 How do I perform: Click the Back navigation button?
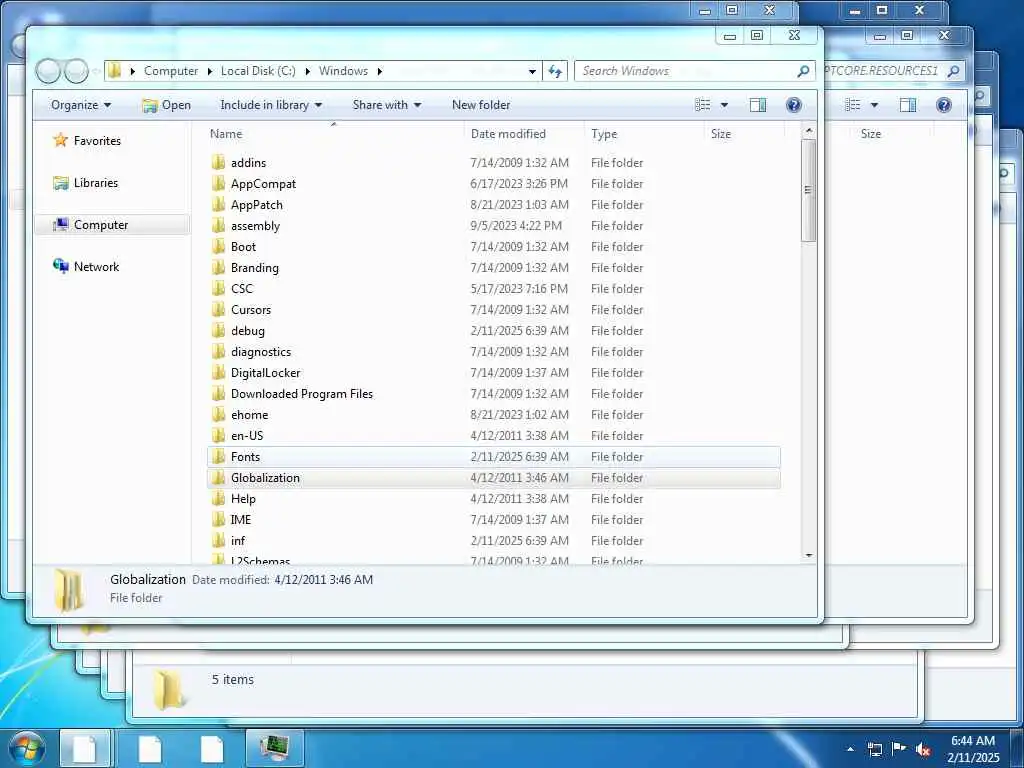pyautogui.click(x=48, y=71)
